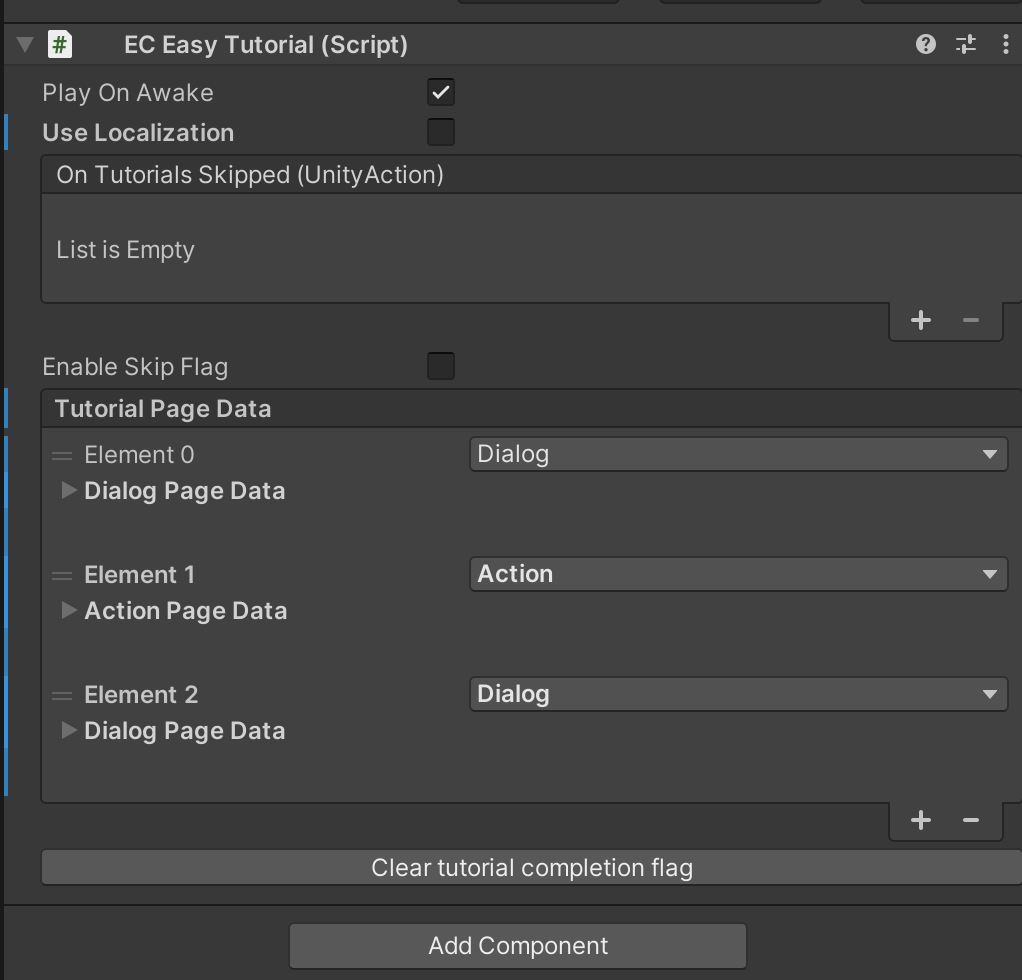Click the Add Component button
This screenshot has width=1022, height=980.
(x=518, y=945)
